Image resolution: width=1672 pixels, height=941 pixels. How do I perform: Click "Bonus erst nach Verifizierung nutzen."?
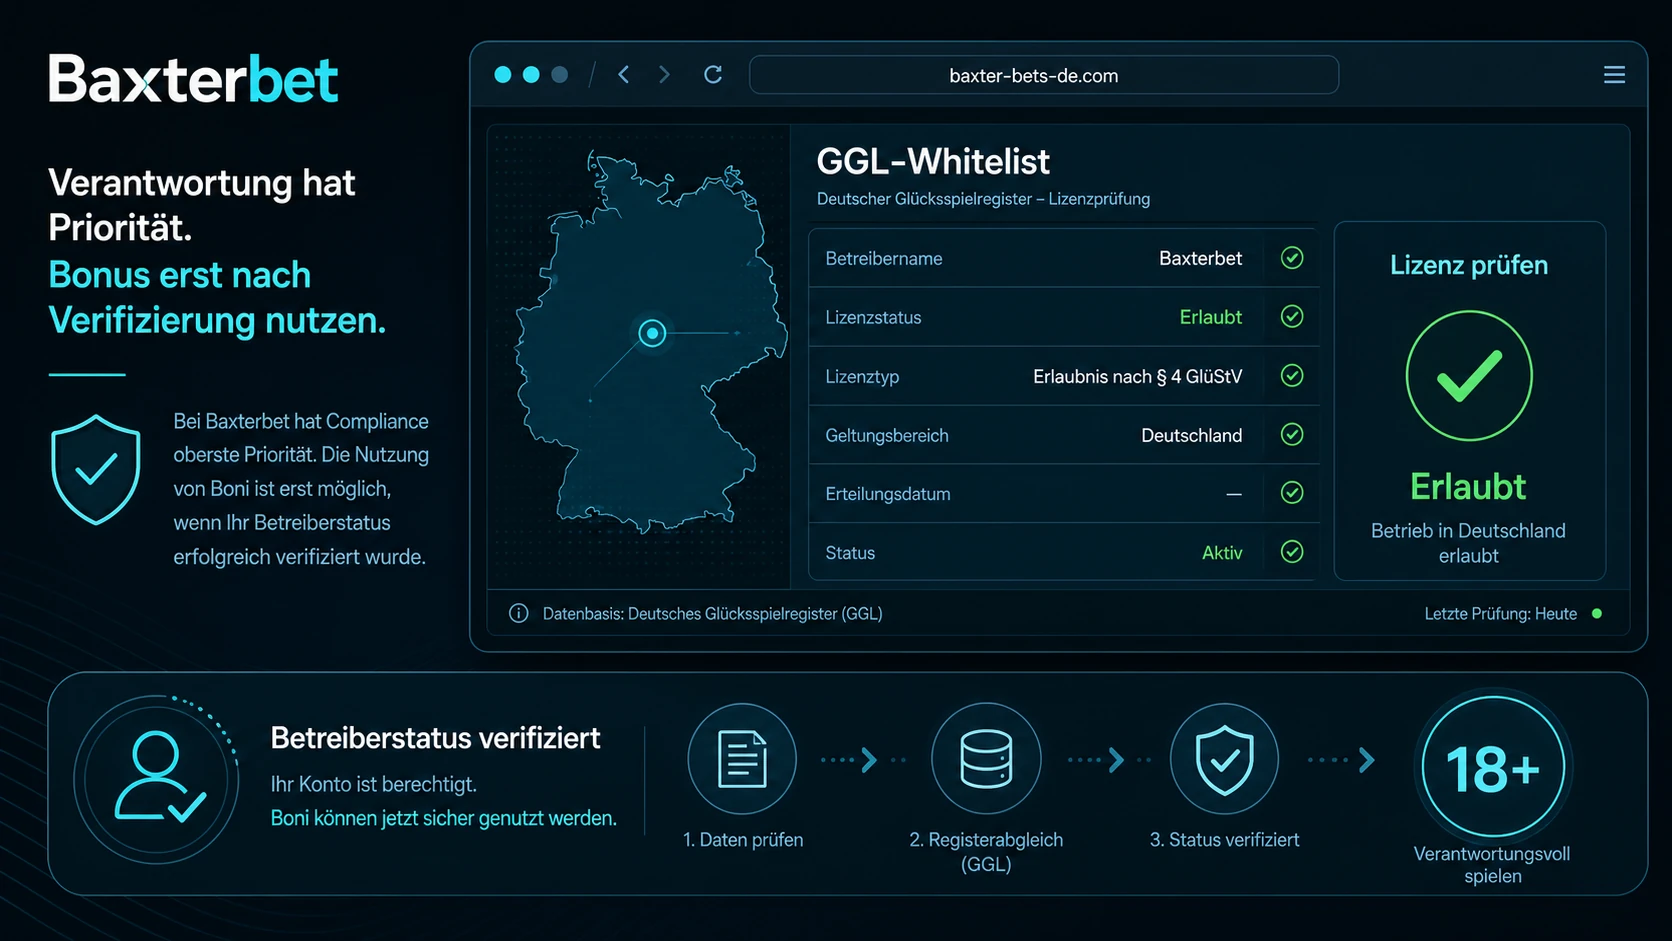[x=217, y=297]
